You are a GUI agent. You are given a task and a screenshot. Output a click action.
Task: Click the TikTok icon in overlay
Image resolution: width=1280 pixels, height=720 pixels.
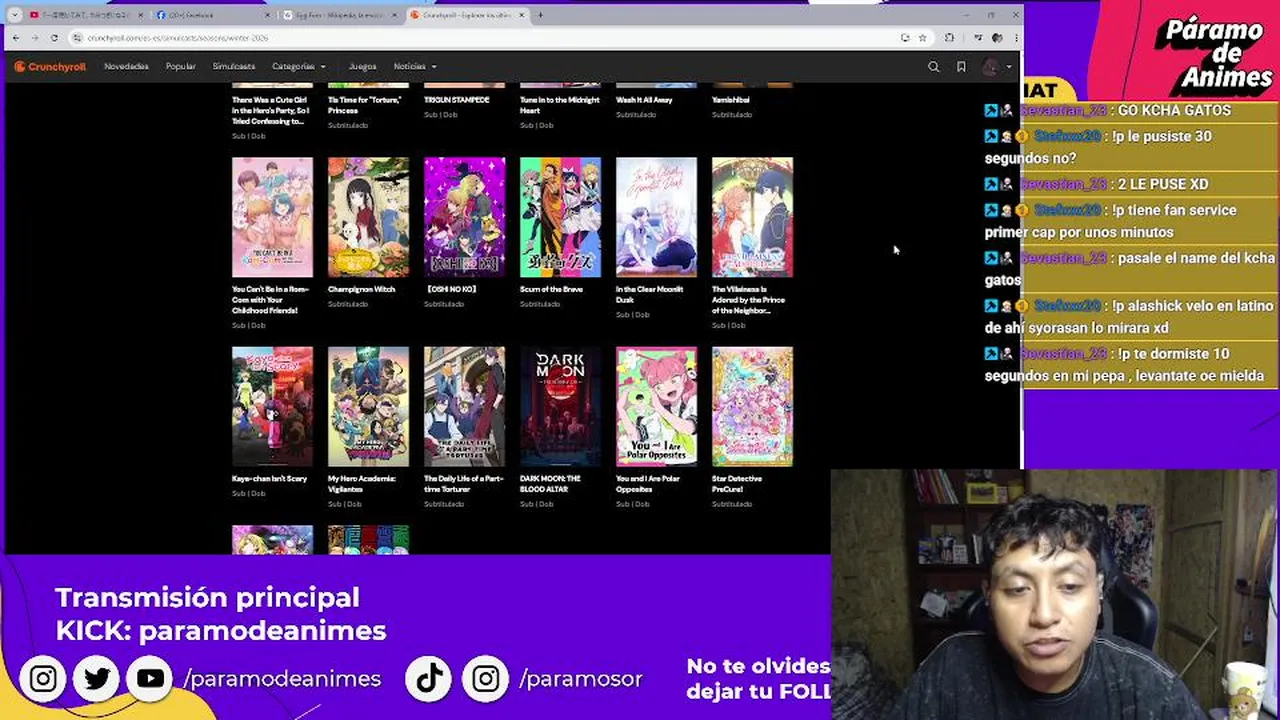click(430, 679)
